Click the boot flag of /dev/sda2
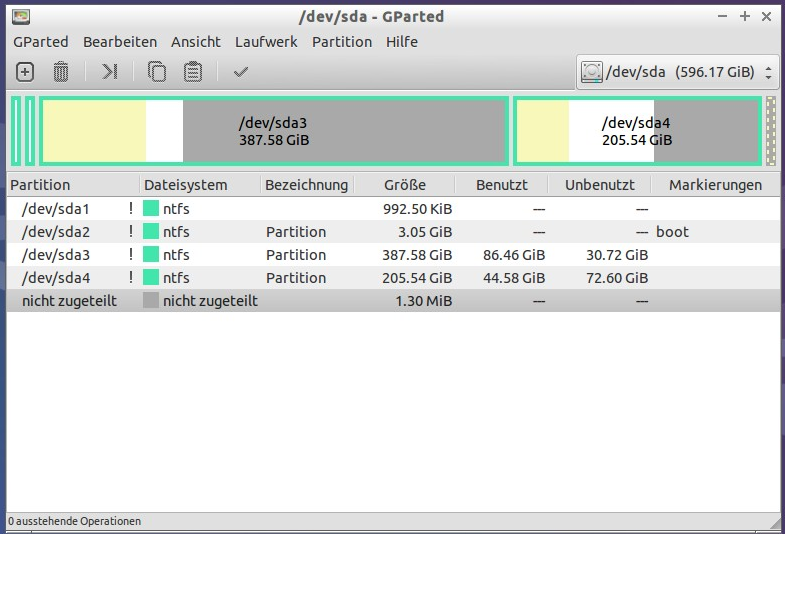785x614 pixels. tap(672, 231)
